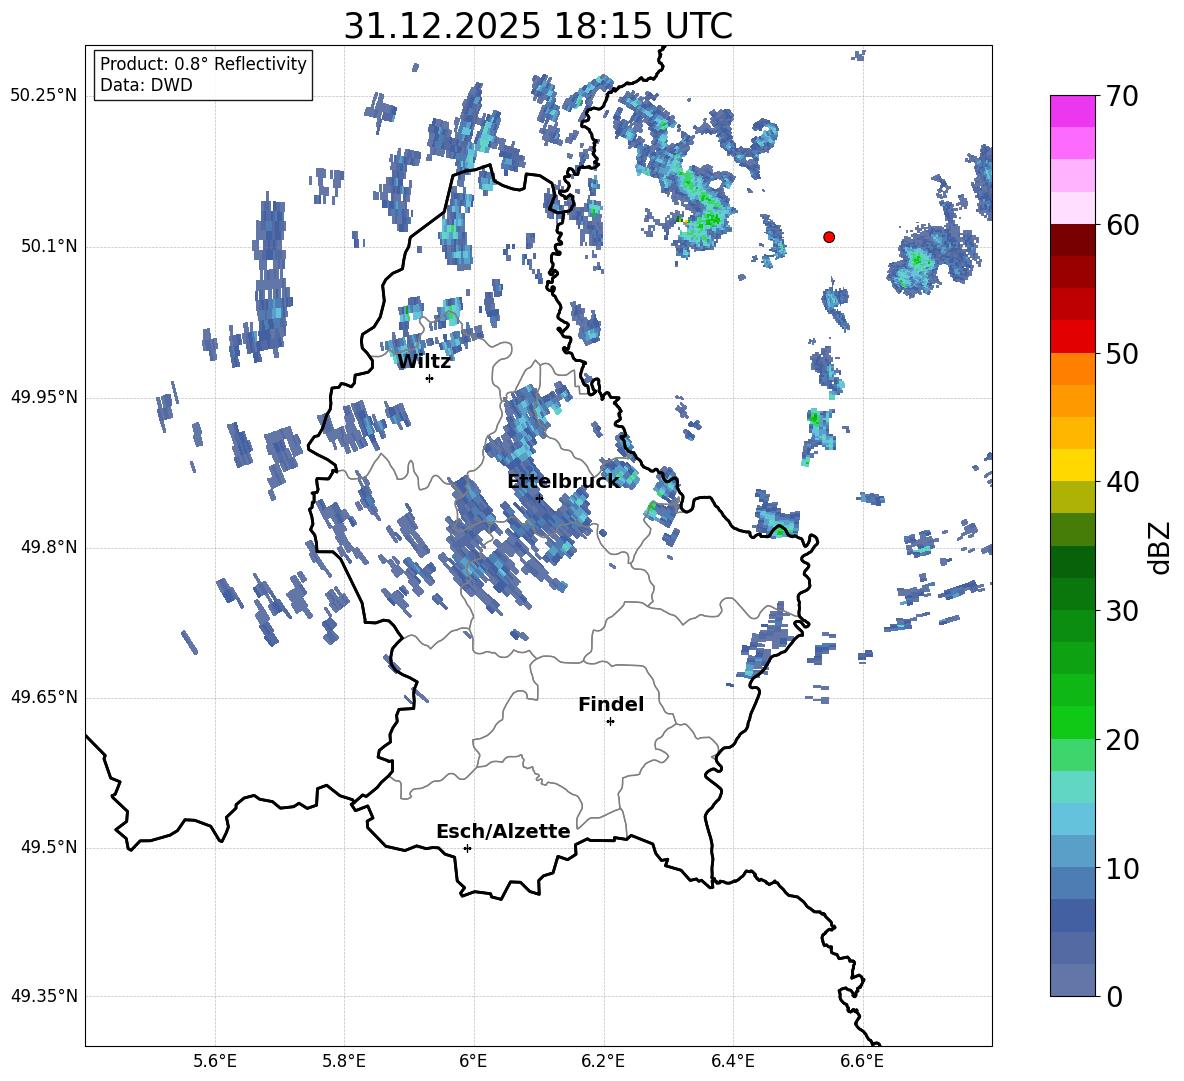1184x1081 pixels.
Task: Click the 50.25°N latitude label
Action: [44, 96]
